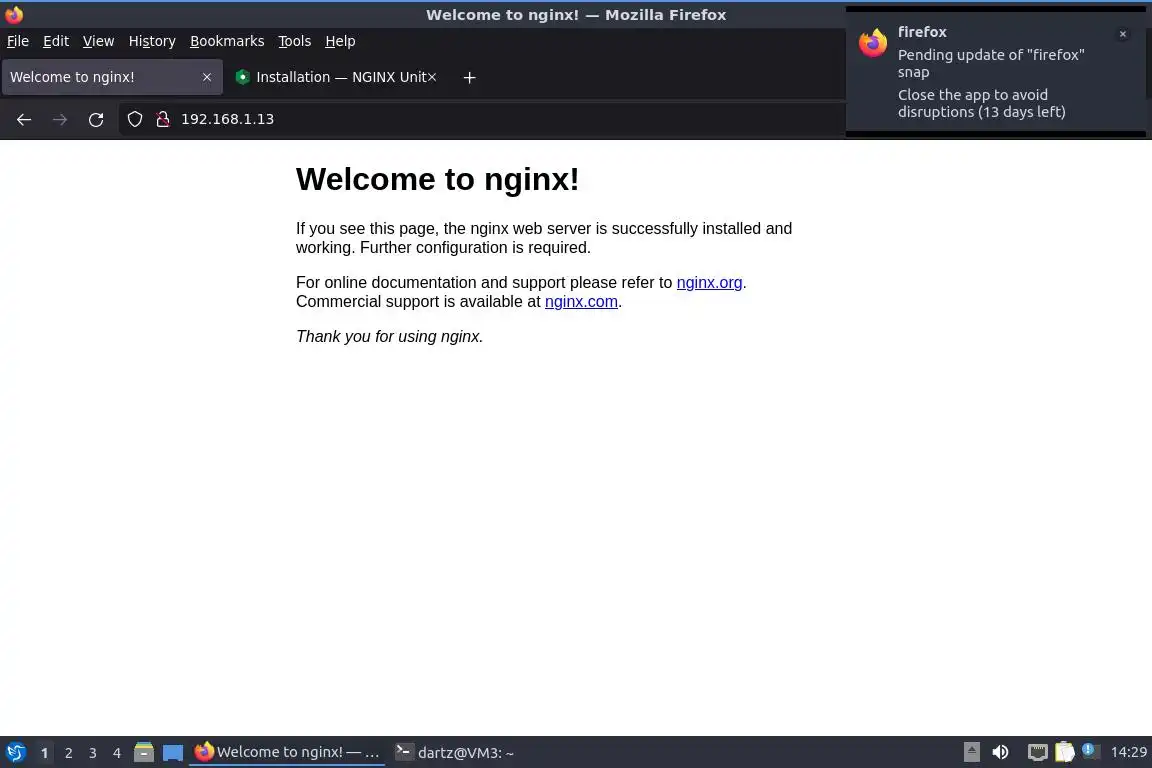Dismiss the firefox snap update notification

(x=1122, y=34)
